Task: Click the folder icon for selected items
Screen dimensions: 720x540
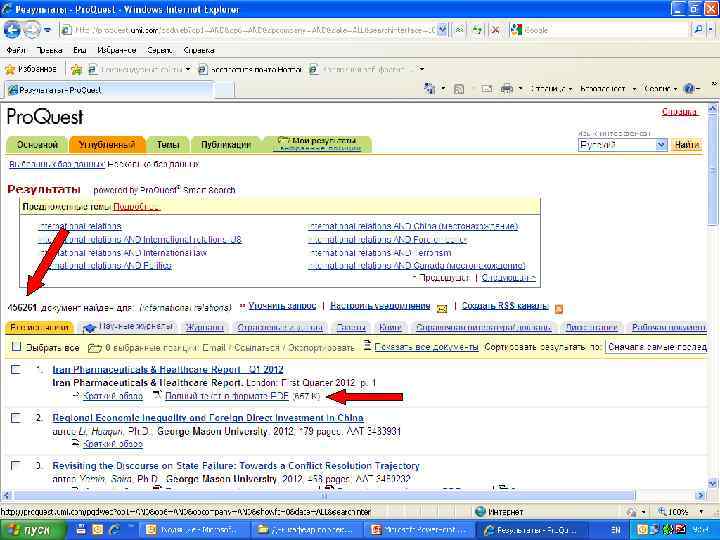Action: pyautogui.click(x=95, y=348)
